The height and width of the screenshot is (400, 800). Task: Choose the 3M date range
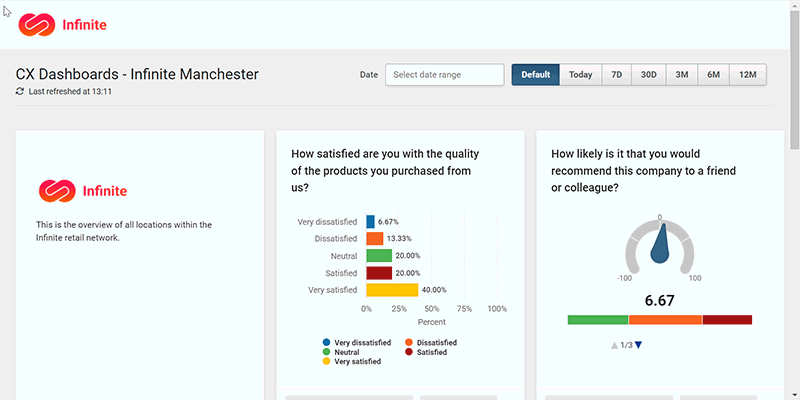coord(682,75)
